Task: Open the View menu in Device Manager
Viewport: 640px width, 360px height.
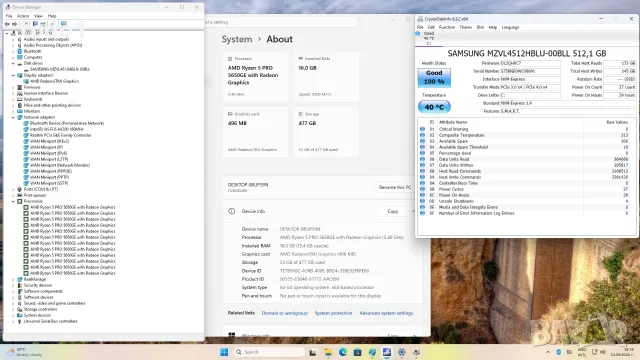Action: tap(38, 16)
